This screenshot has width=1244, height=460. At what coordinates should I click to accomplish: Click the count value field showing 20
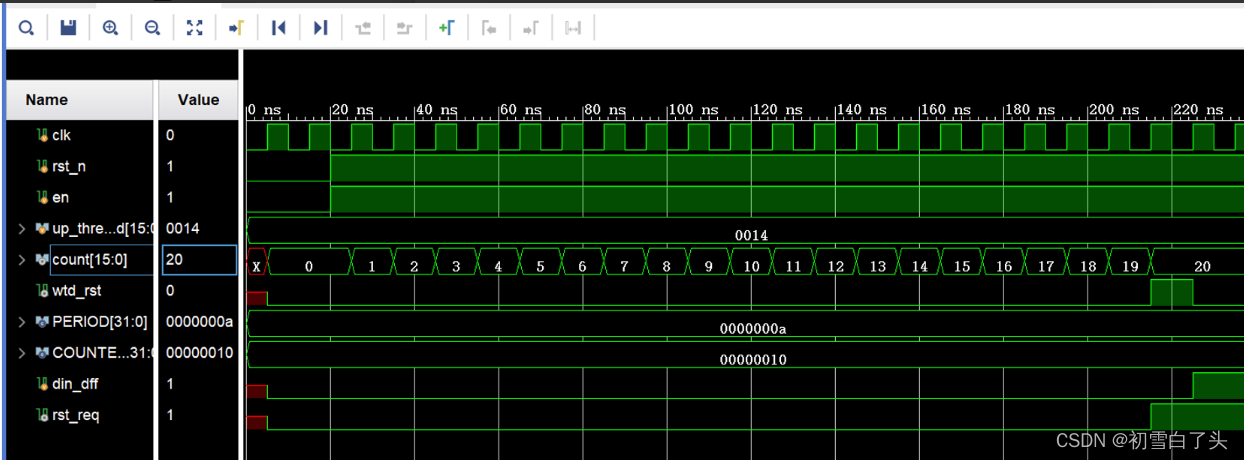point(199,260)
